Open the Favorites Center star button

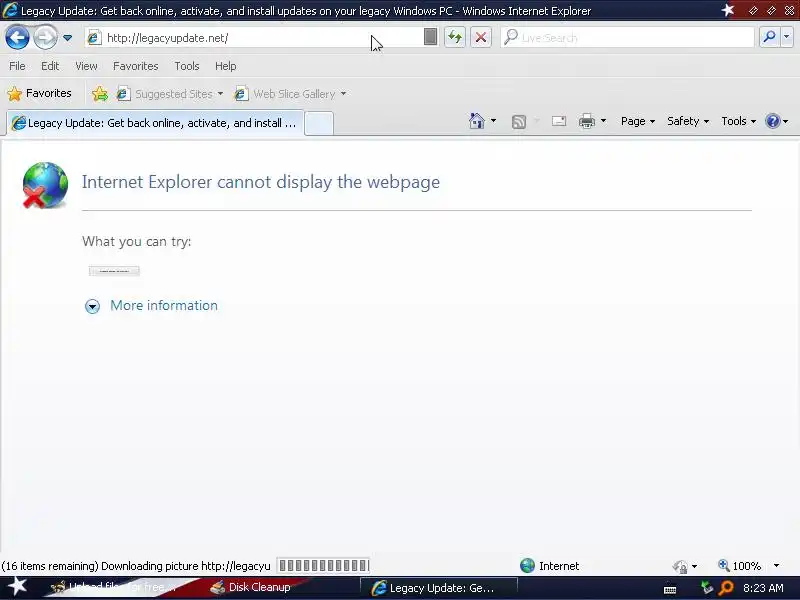coord(39,93)
